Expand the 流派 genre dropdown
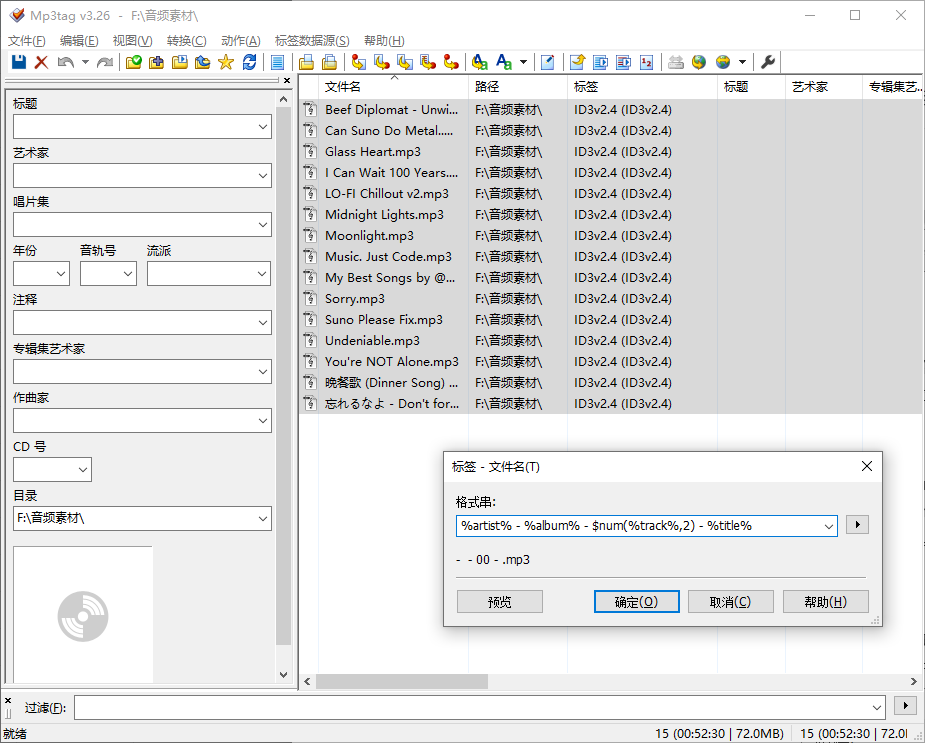 pos(262,274)
